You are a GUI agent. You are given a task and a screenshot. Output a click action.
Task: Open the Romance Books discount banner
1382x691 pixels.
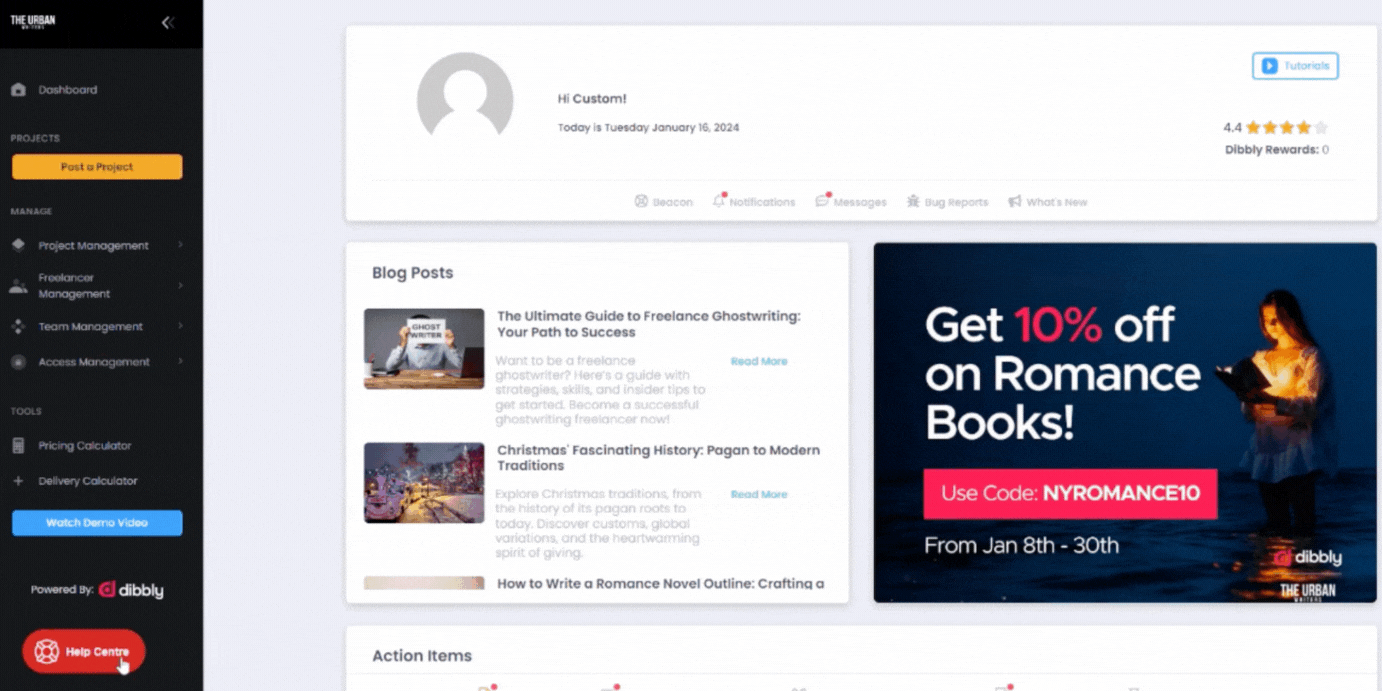[x=1123, y=420]
